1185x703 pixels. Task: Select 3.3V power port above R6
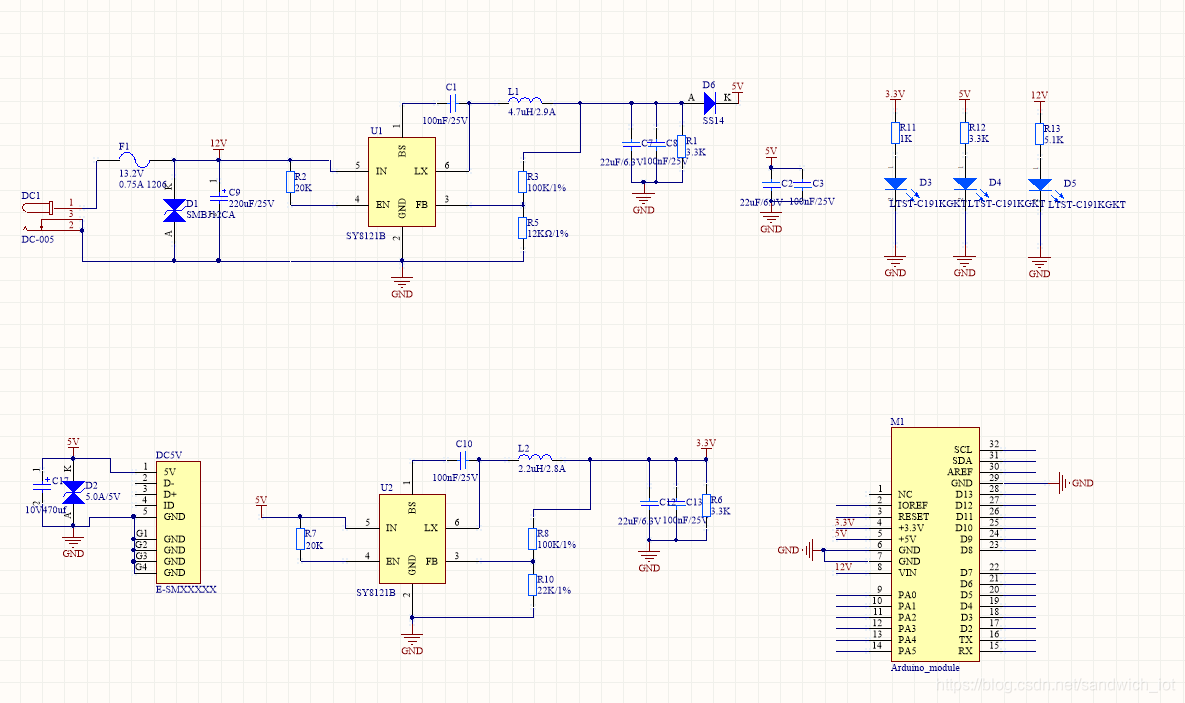706,447
